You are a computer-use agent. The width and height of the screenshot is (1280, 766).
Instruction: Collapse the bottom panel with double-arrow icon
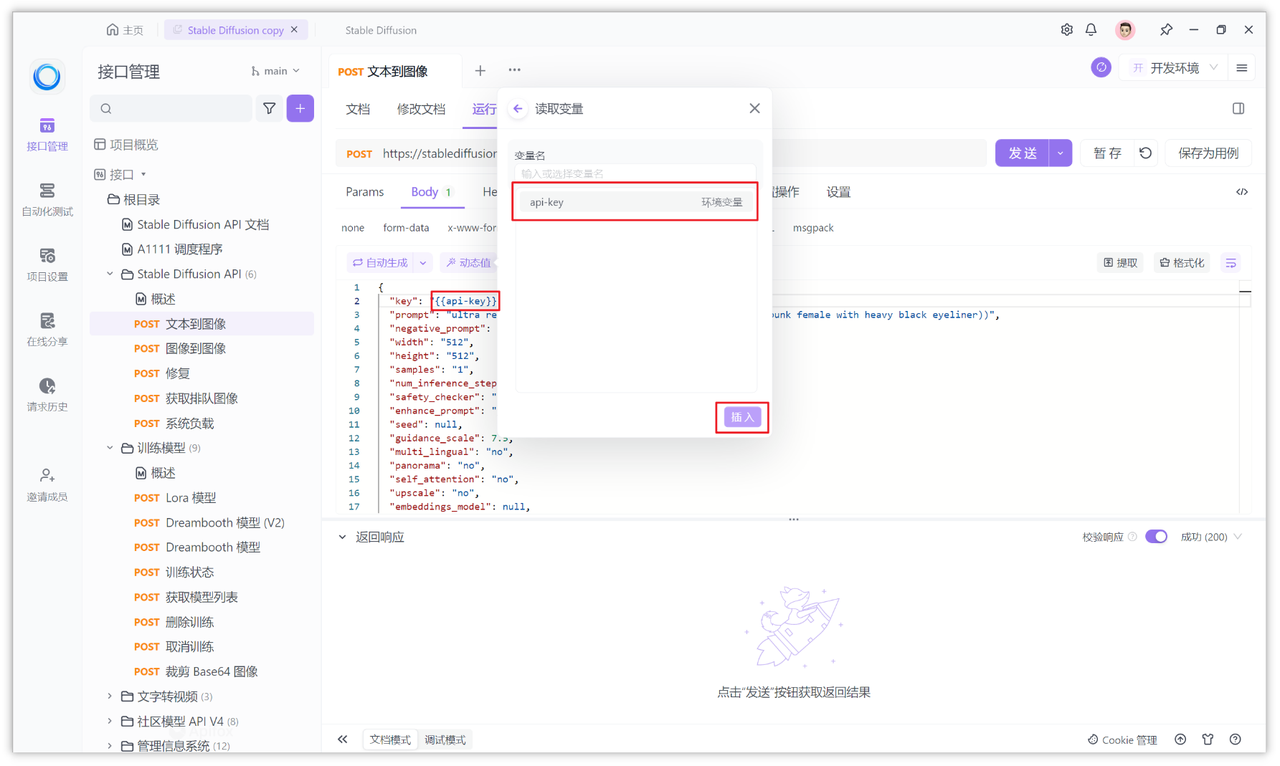343,739
